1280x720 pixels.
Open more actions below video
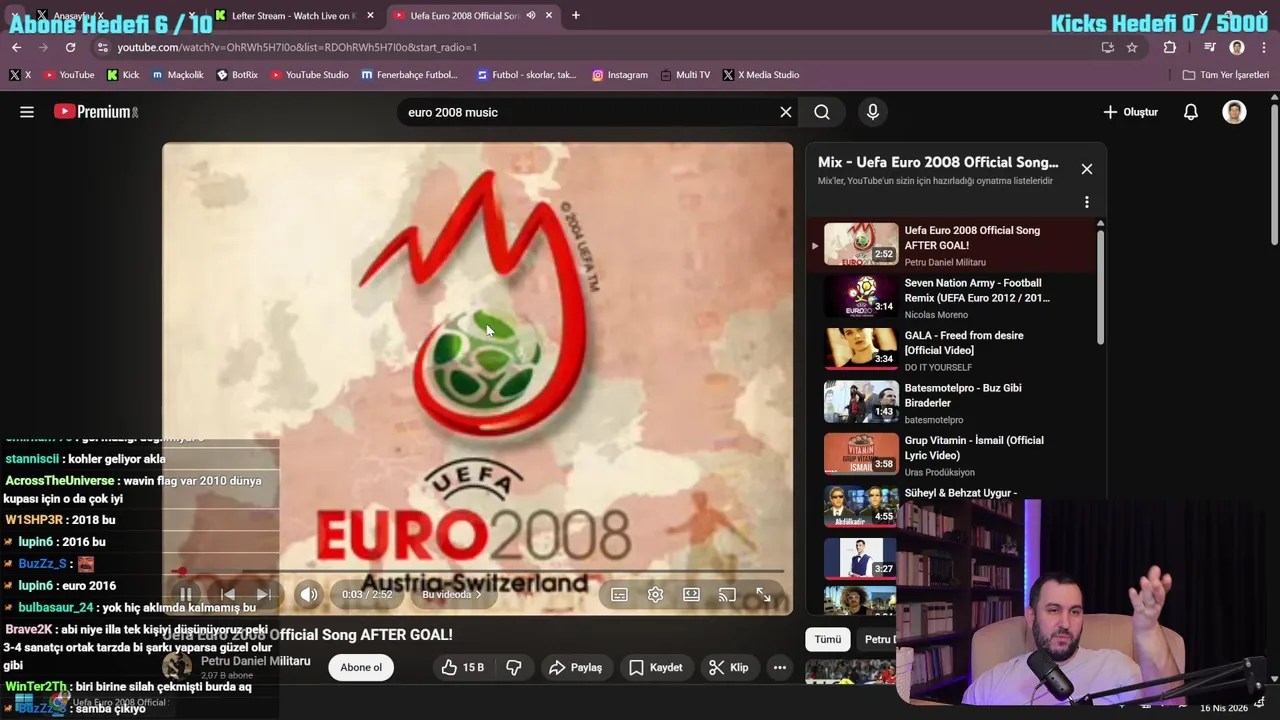[x=780, y=668]
